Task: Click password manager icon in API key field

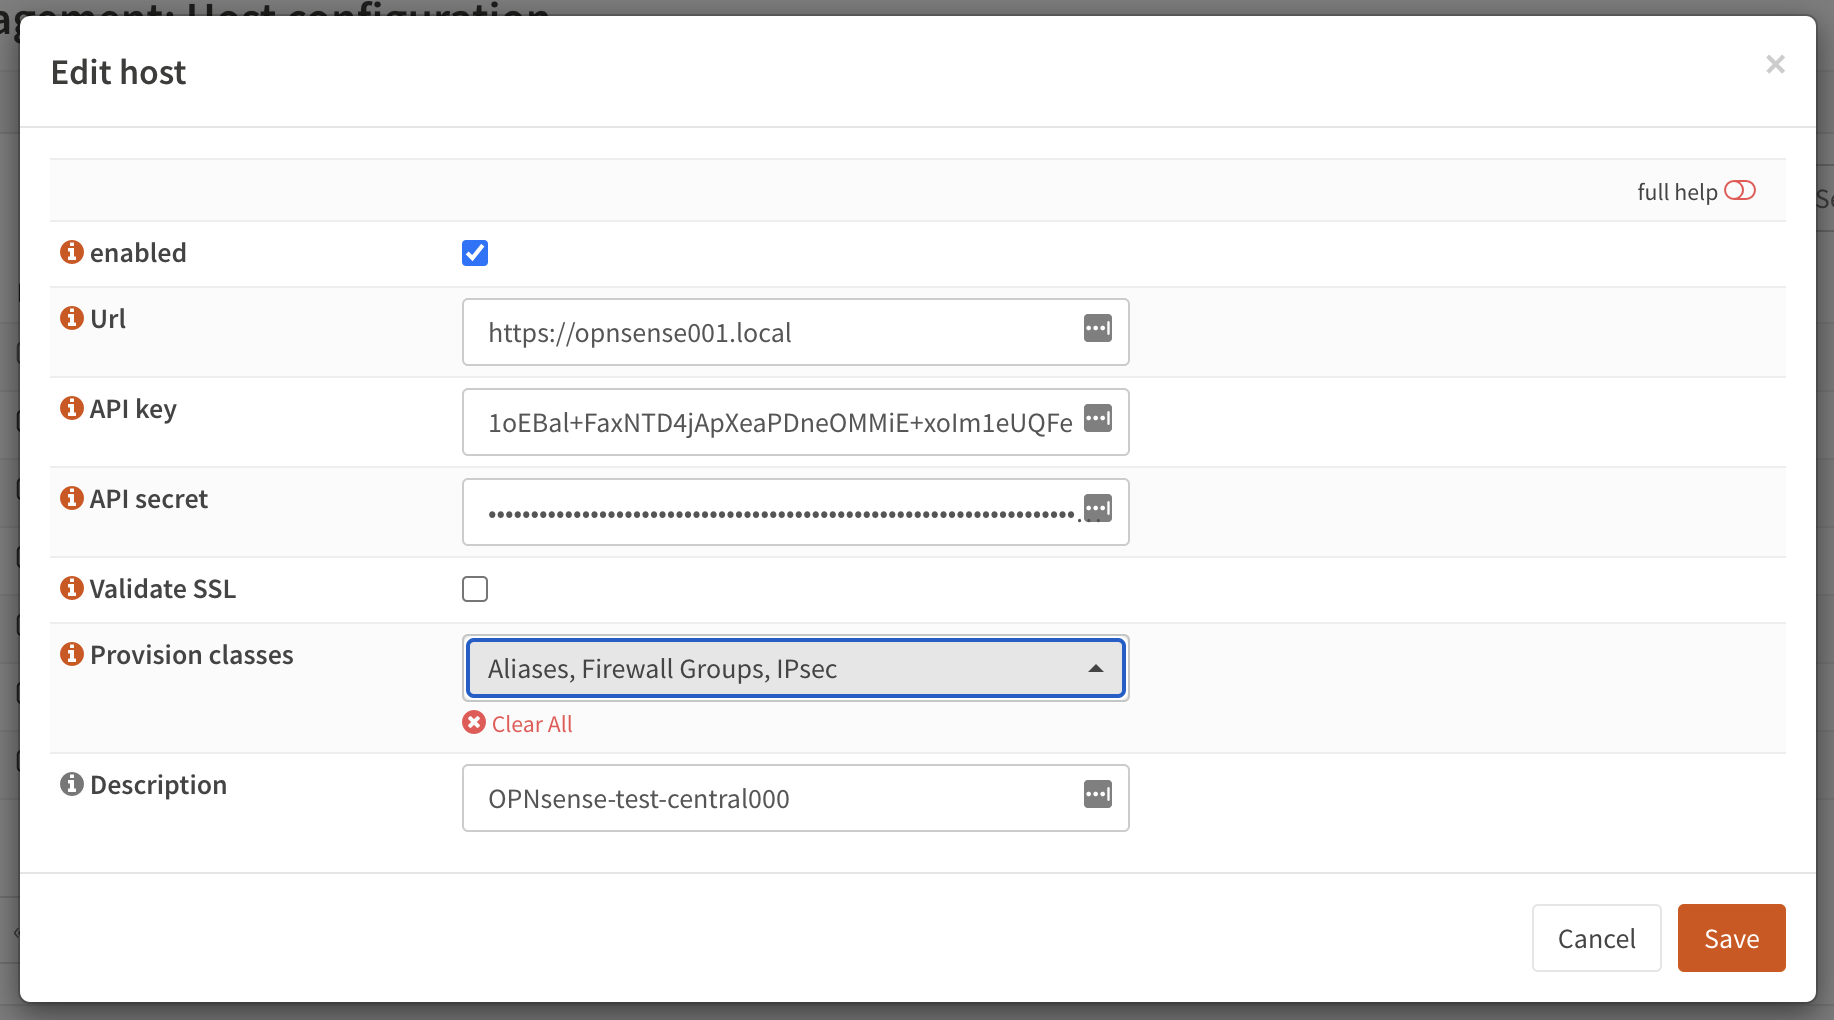Action: (1097, 418)
